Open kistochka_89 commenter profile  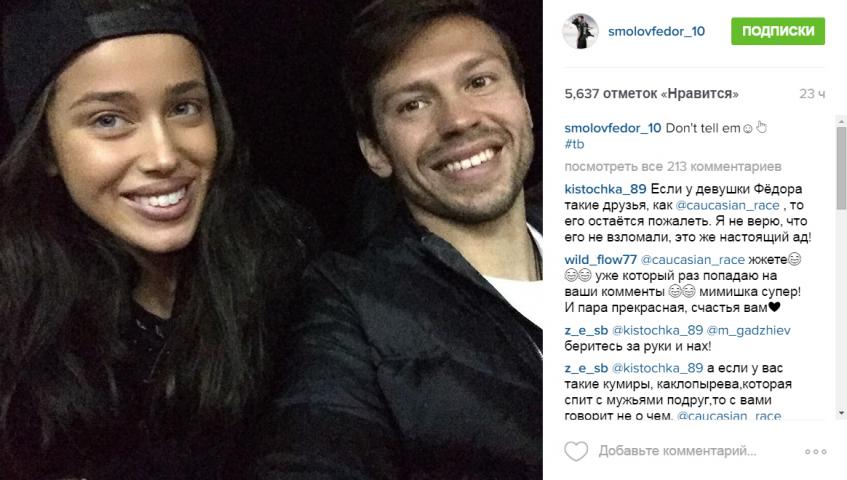pos(605,189)
